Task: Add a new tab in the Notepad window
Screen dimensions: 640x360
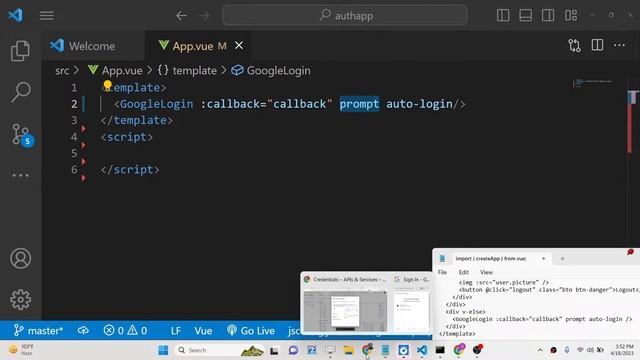Action: pos(562,258)
